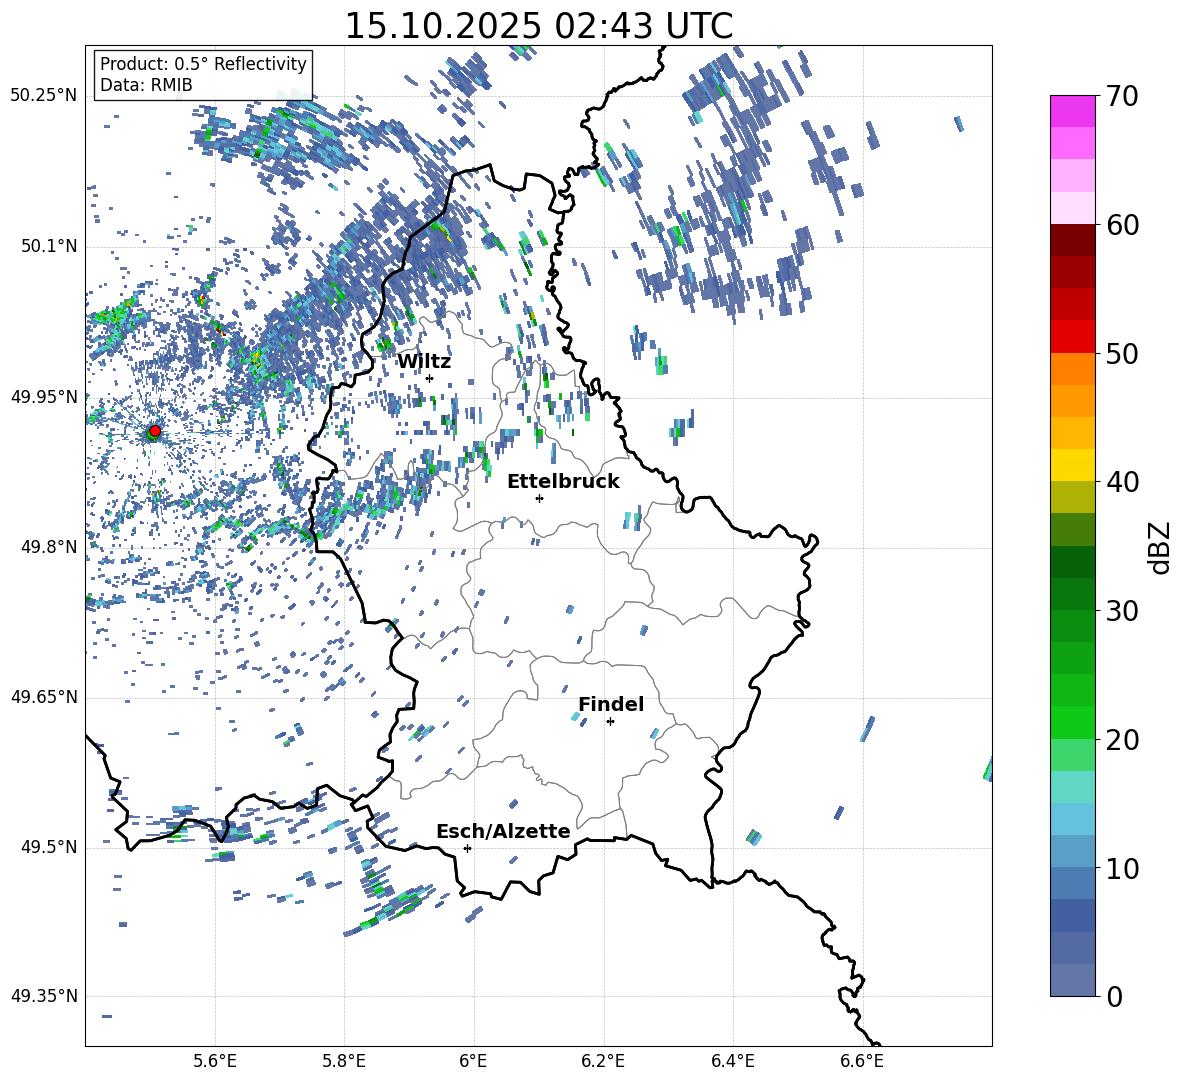The height and width of the screenshot is (1081, 1184).
Task: Click the red radar site marker
Action: (155, 431)
